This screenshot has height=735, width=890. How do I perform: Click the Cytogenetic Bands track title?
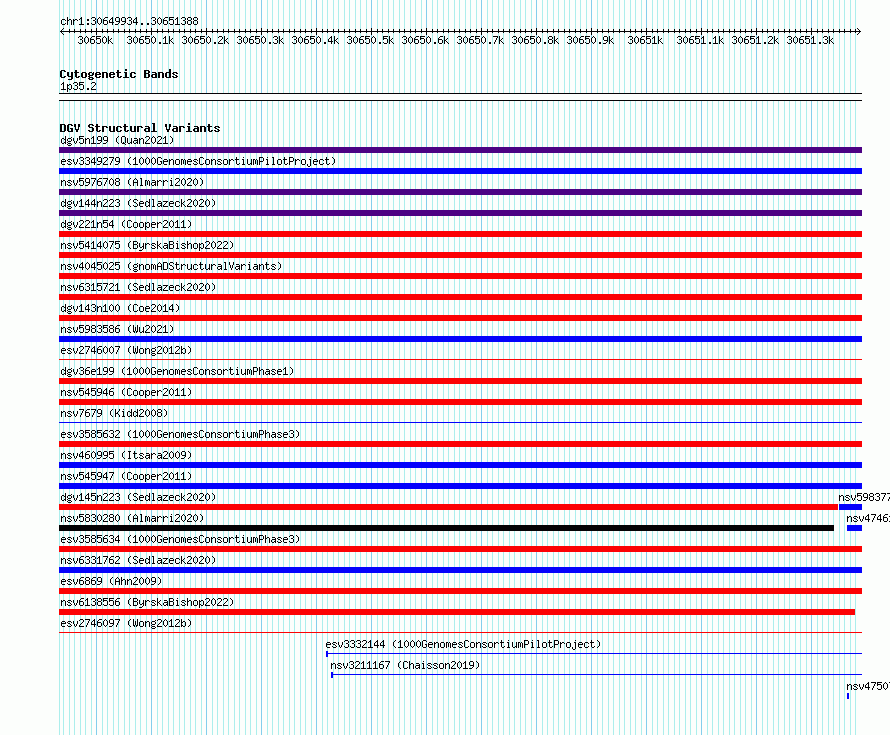119,74
